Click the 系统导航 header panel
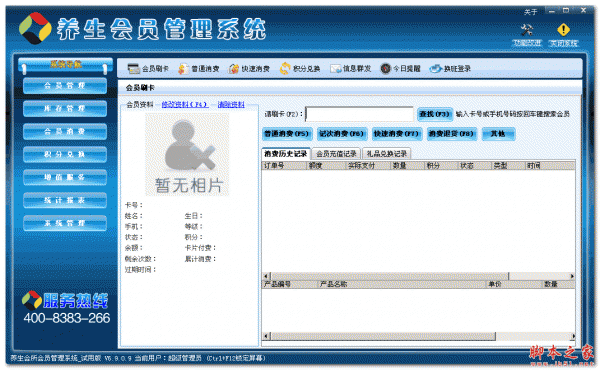 coord(65,65)
